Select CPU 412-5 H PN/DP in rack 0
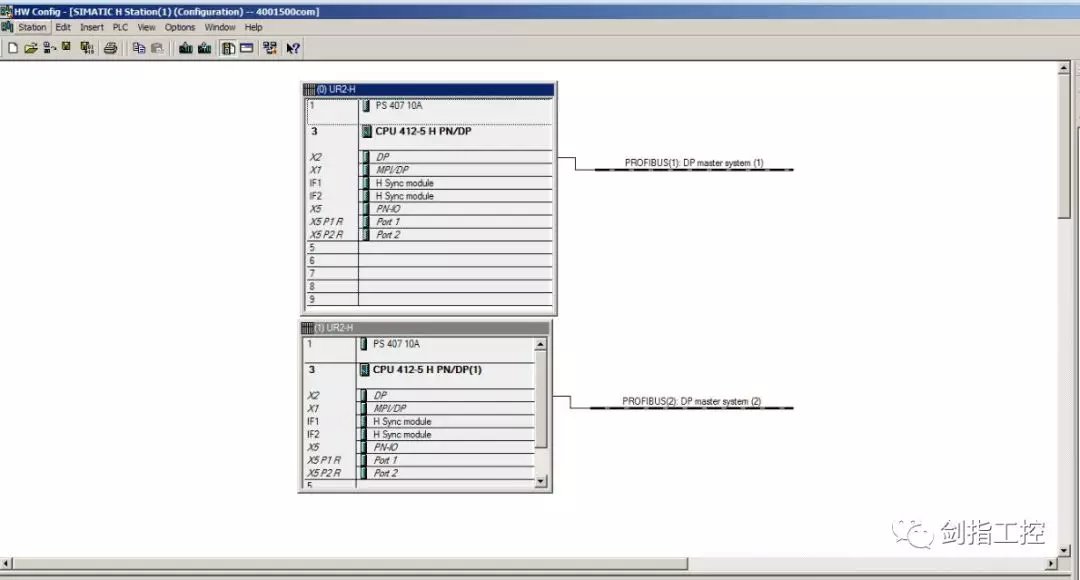Image resolution: width=1080 pixels, height=580 pixels. pos(423,131)
